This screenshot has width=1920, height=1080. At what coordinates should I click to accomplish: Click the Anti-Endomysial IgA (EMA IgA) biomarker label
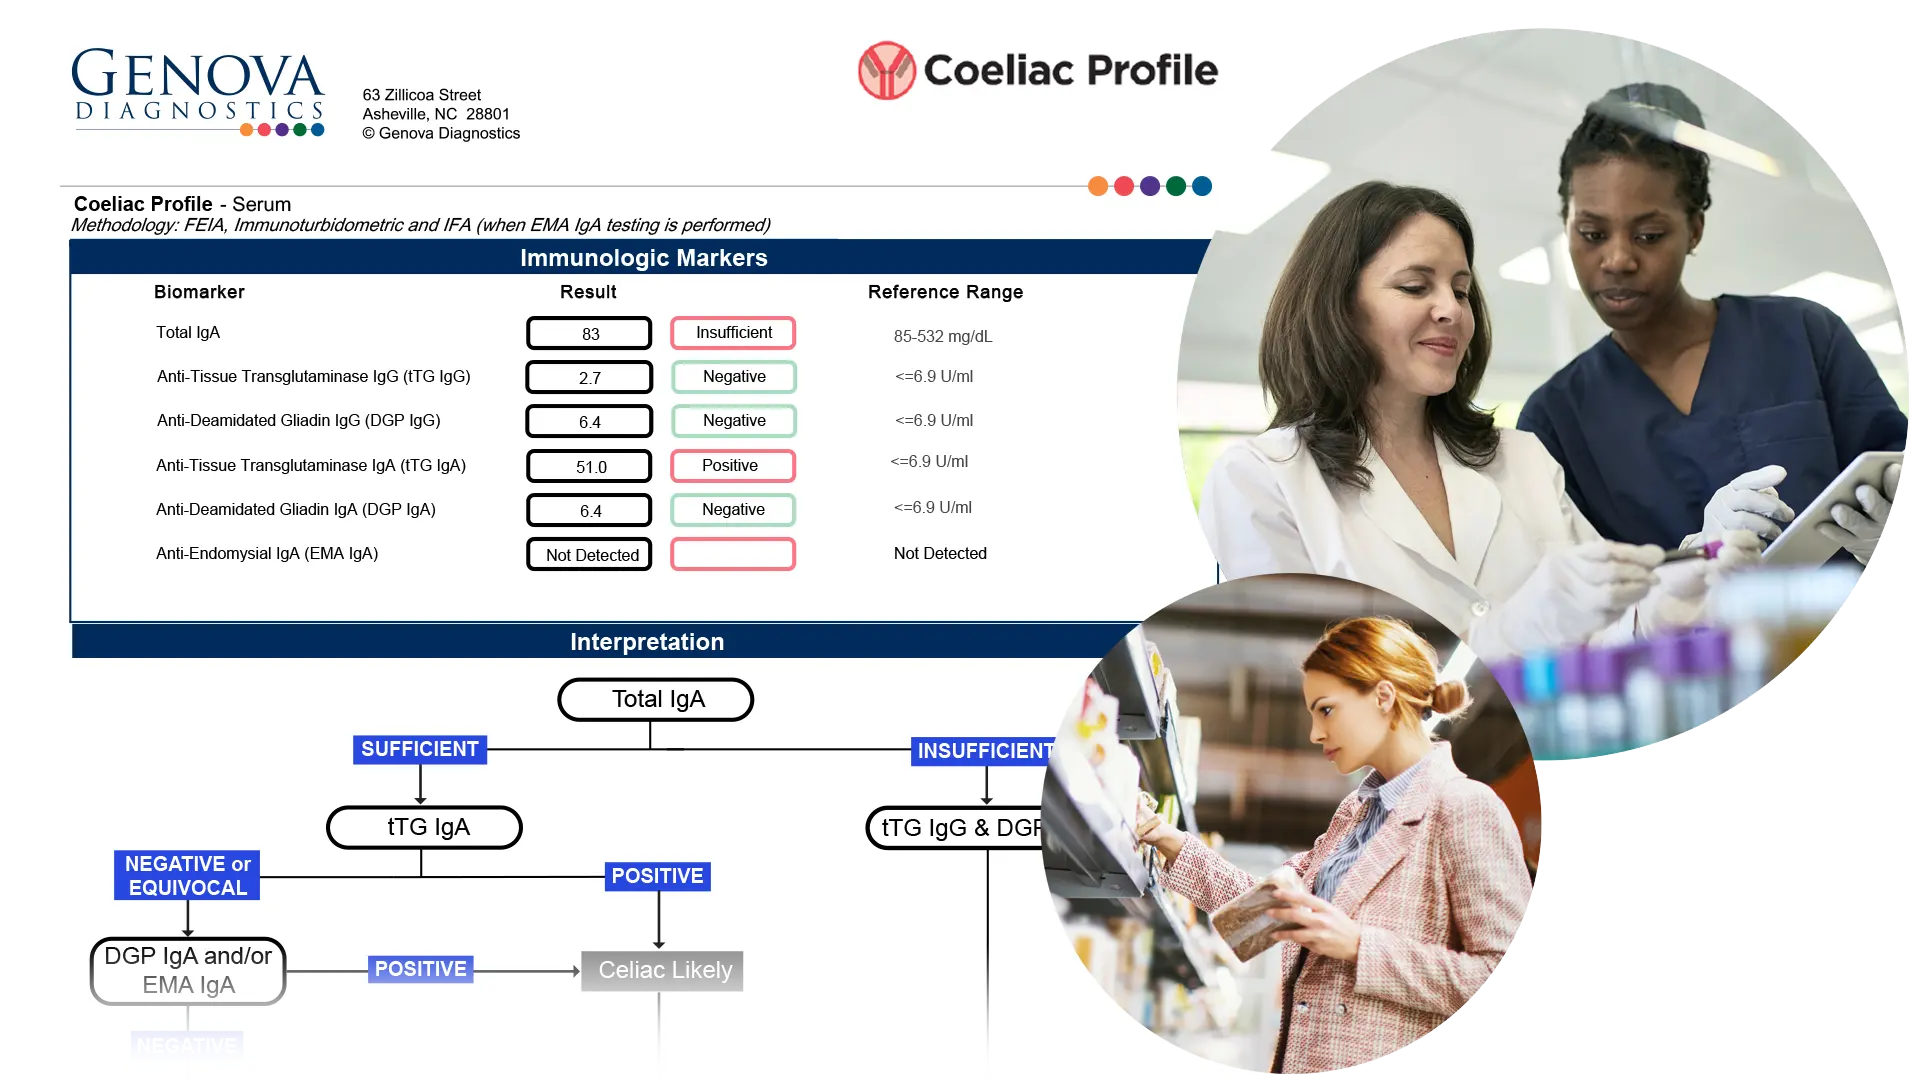[267, 553]
